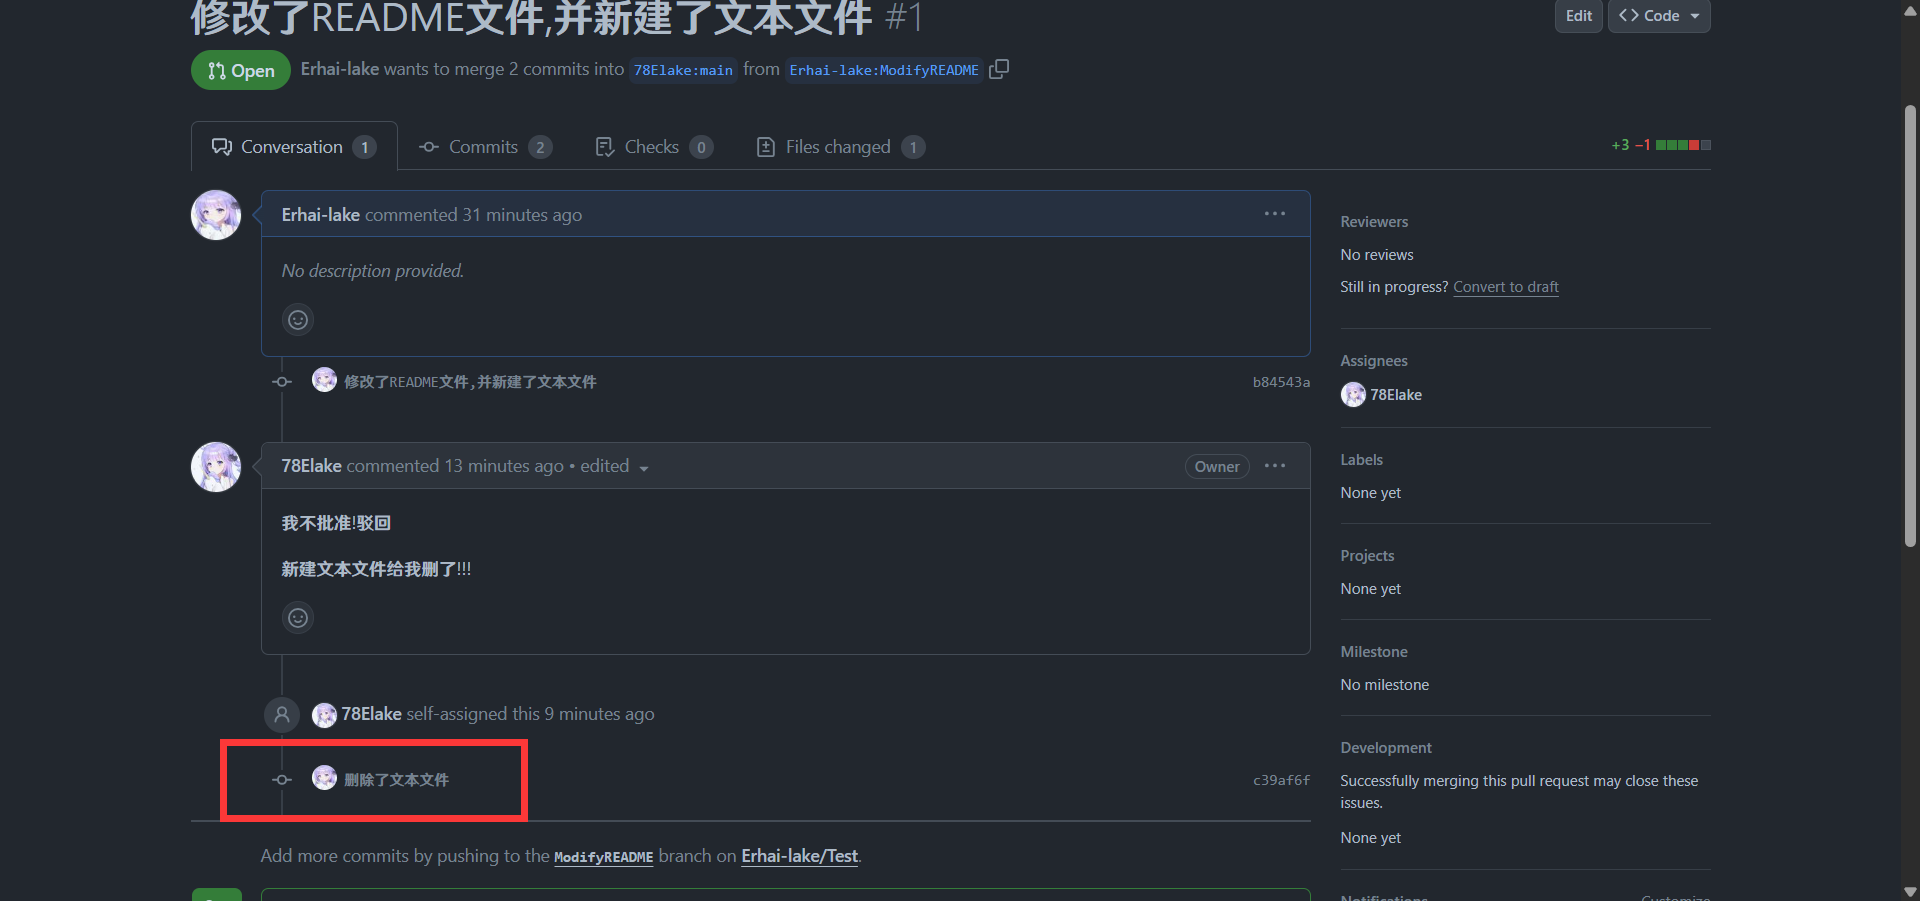Open options menu on Erhai-lake's comment
Viewport: 1920px width, 901px height.
(x=1274, y=214)
